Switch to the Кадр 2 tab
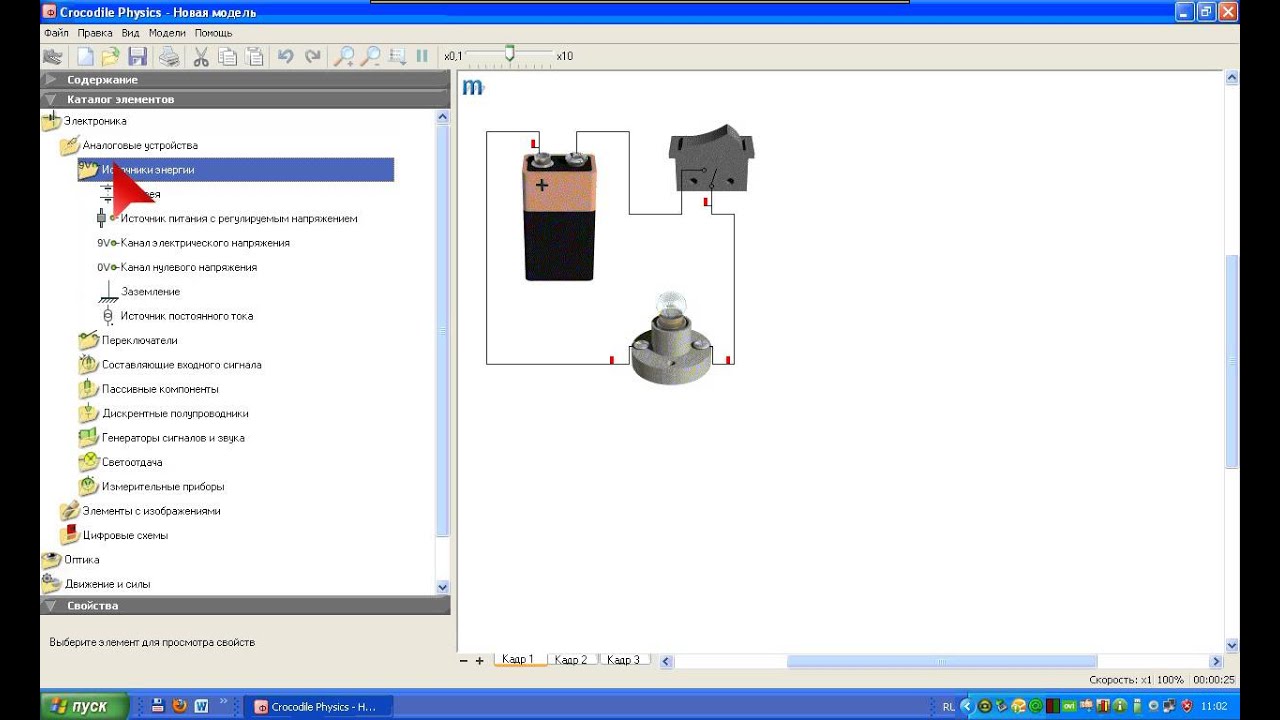The image size is (1280, 720). click(x=570, y=660)
